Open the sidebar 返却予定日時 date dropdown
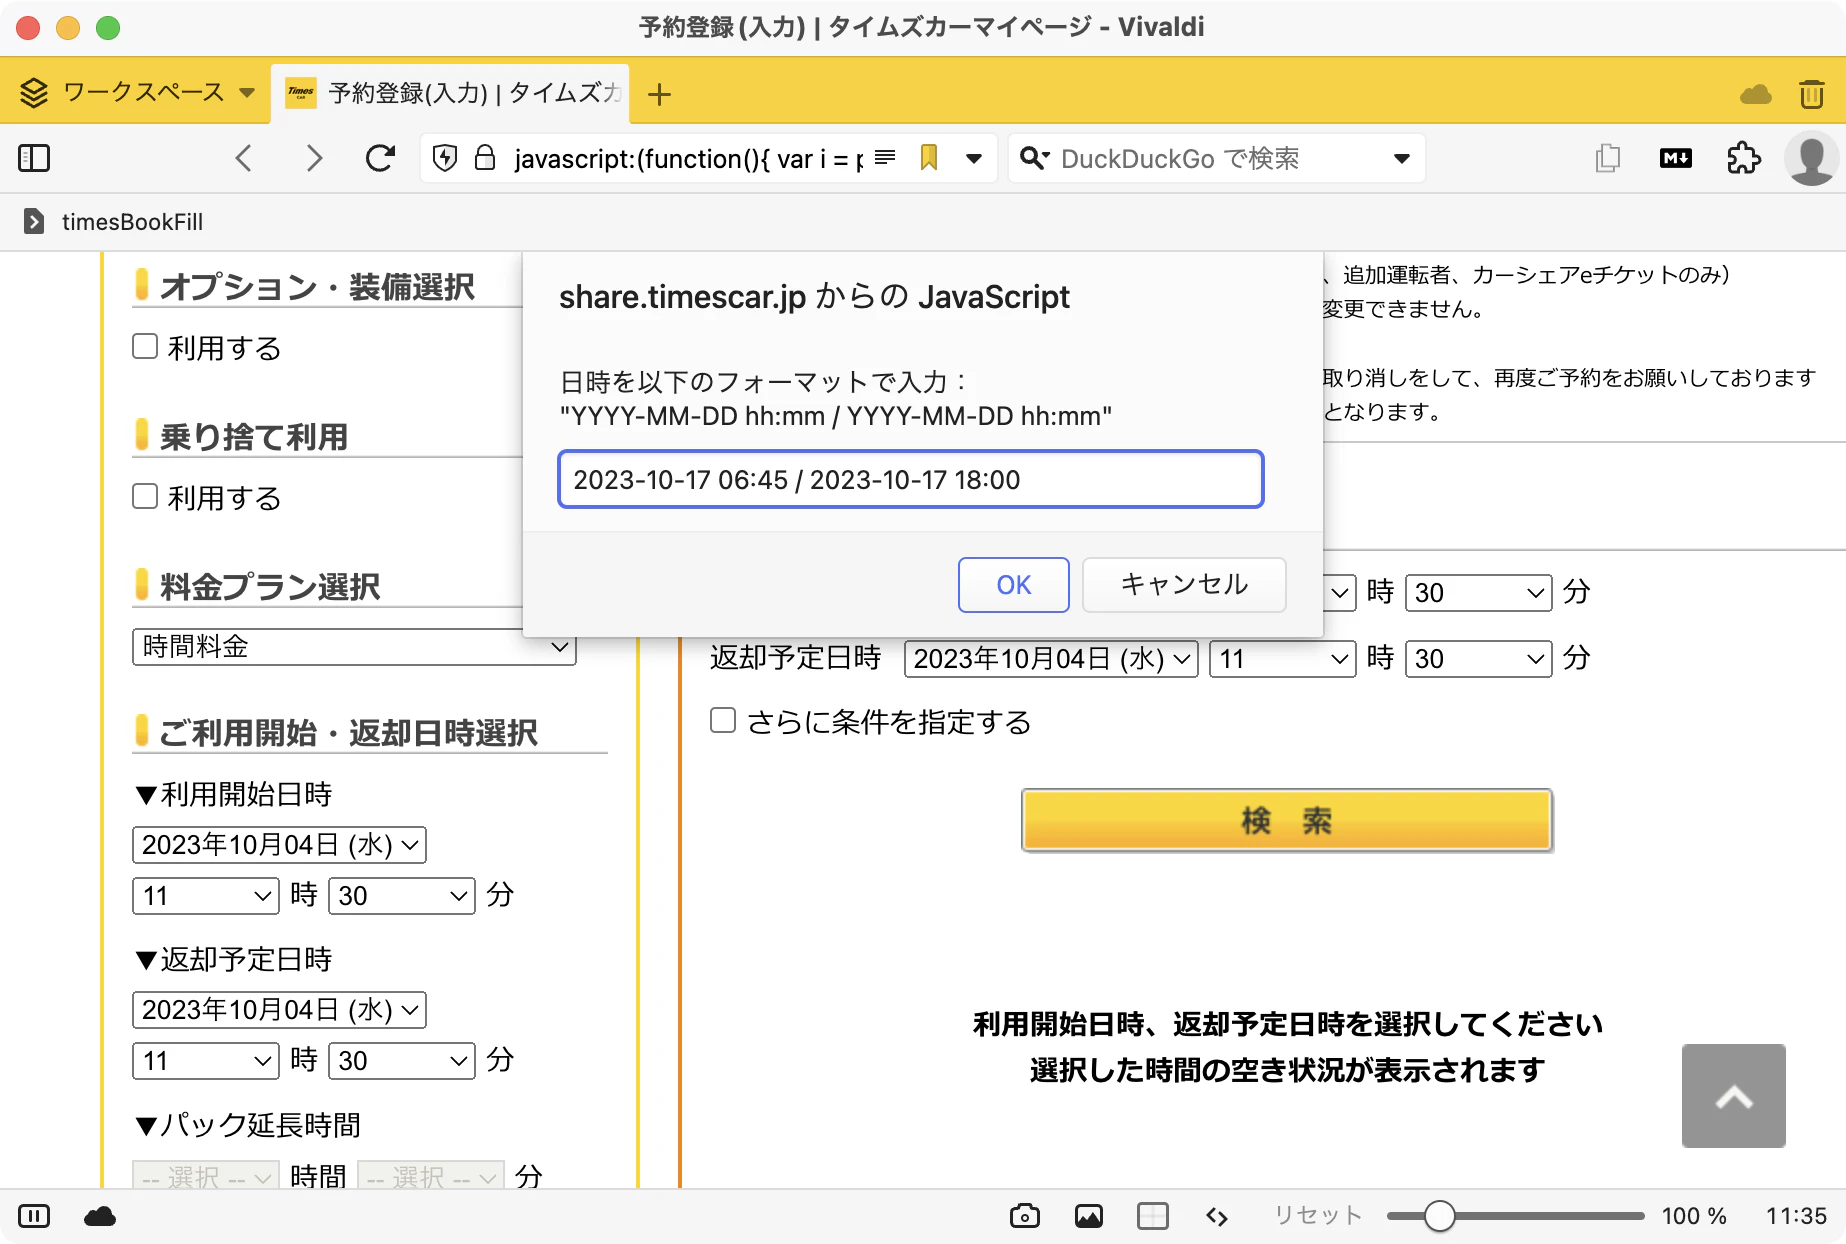Viewport: 1846px width, 1244px height. [x=279, y=1010]
